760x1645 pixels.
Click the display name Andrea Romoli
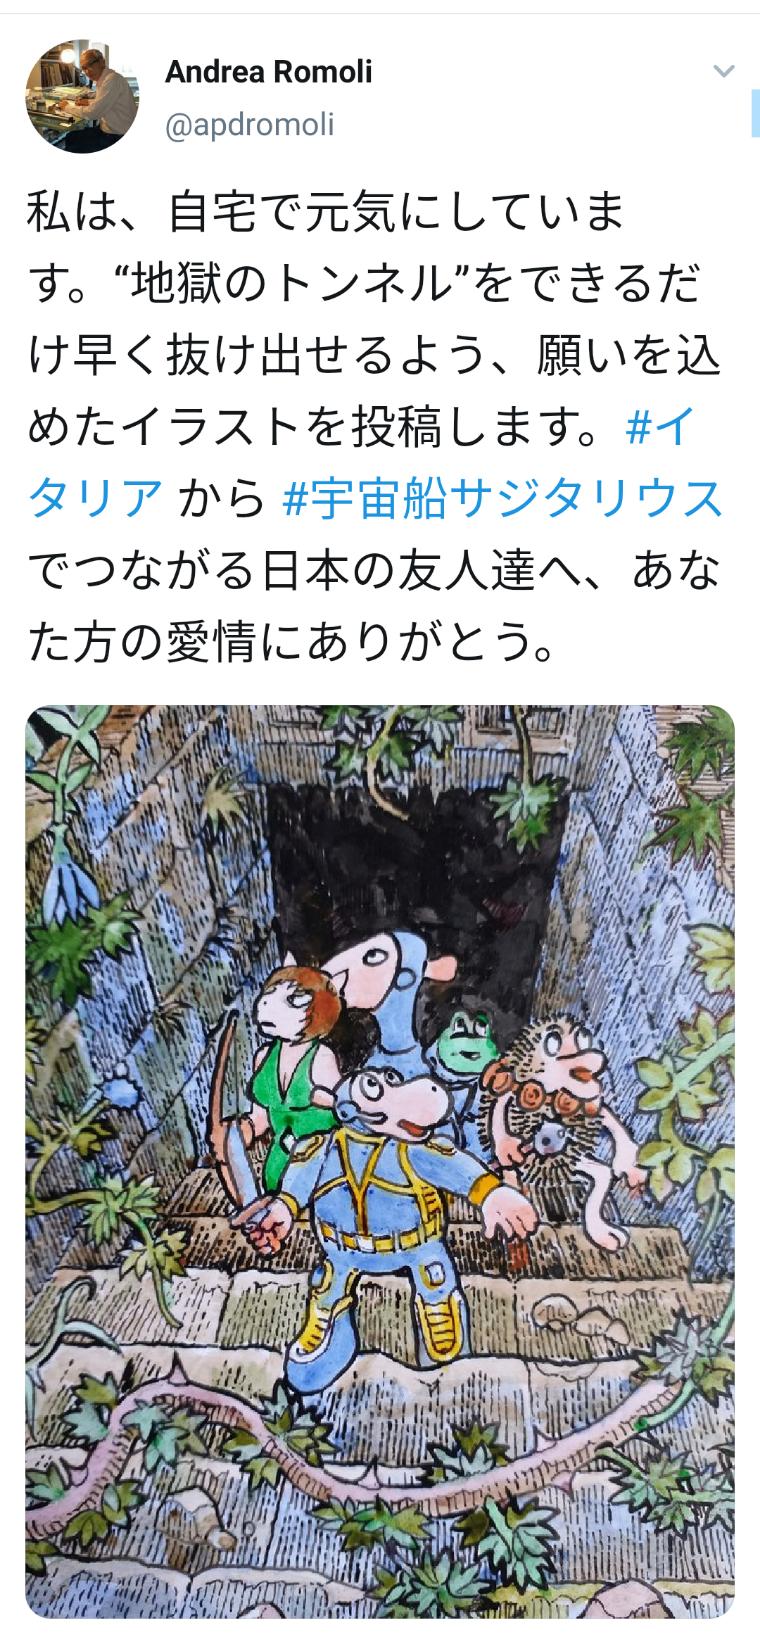point(267,71)
